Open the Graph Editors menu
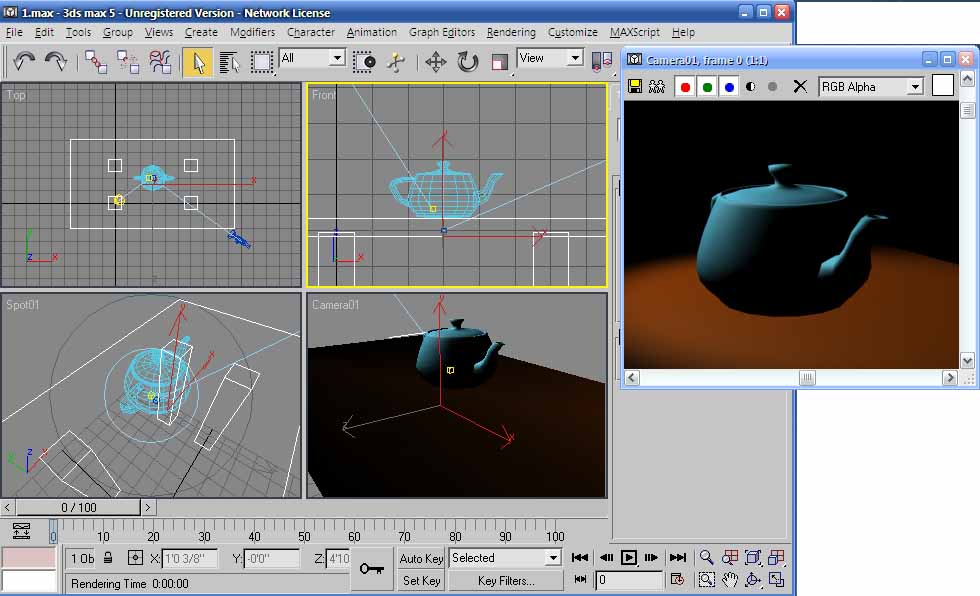 point(442,32)
